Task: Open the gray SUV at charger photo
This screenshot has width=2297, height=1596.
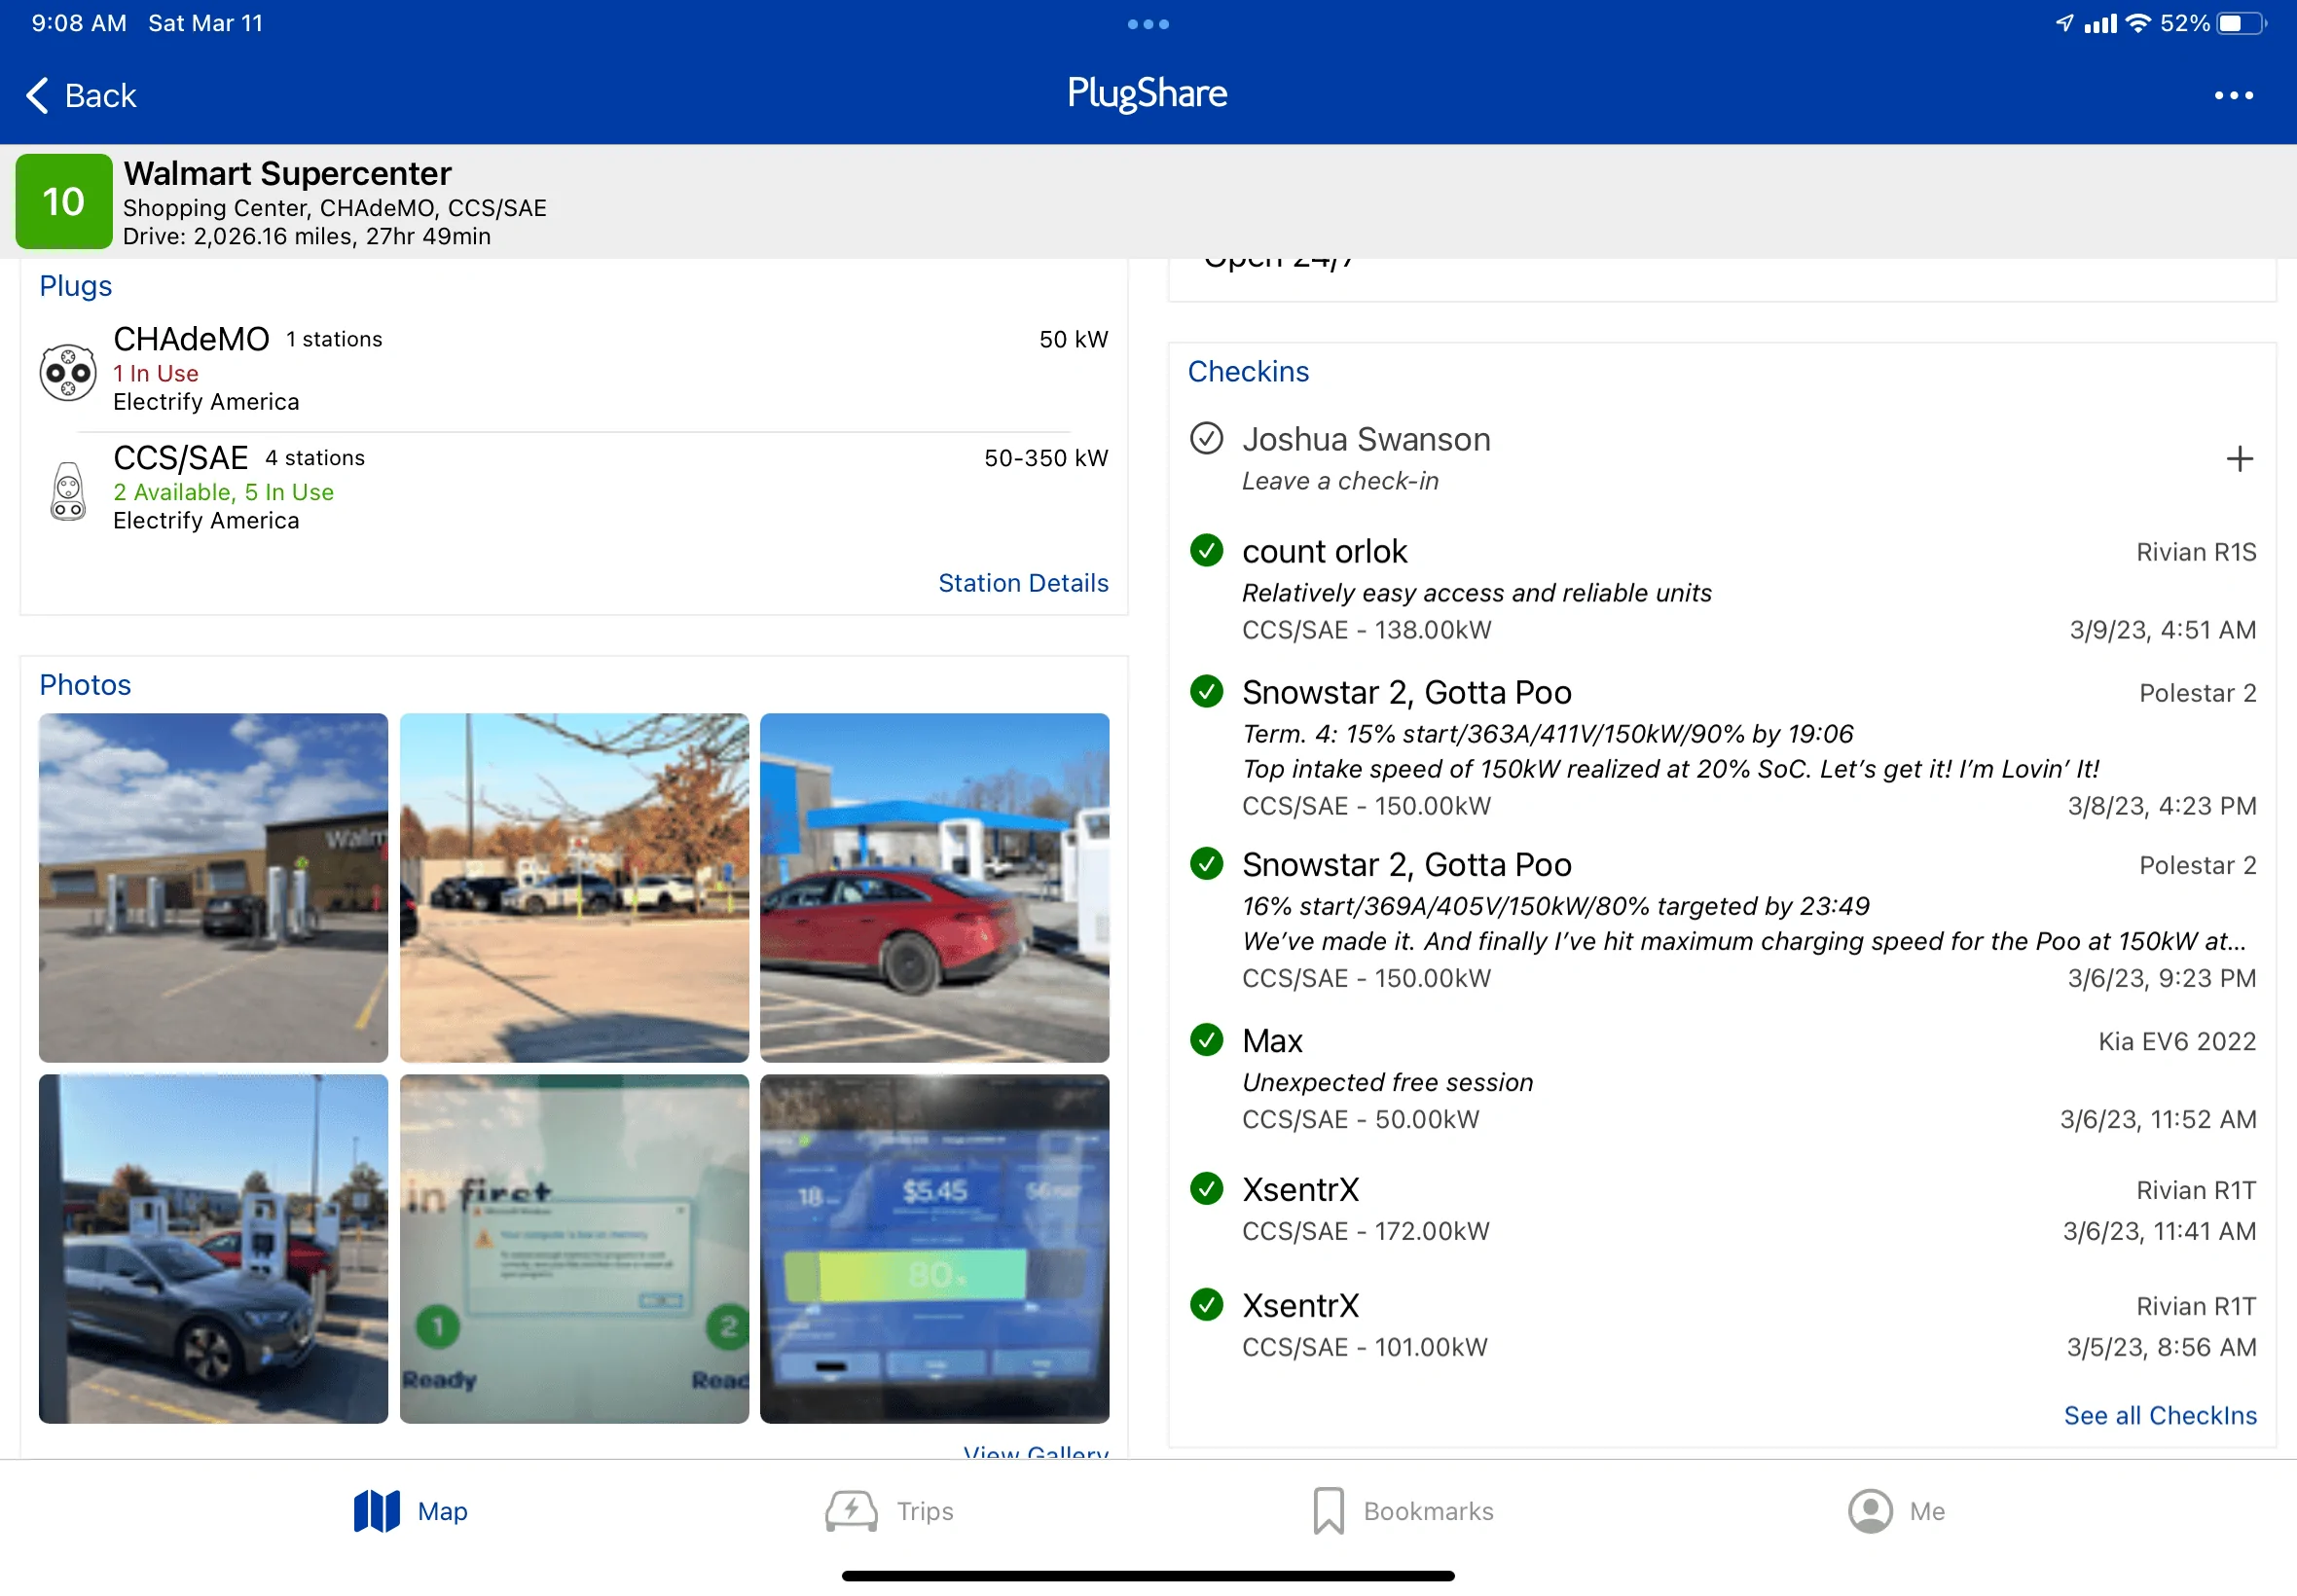Action: pos(213,1248)
